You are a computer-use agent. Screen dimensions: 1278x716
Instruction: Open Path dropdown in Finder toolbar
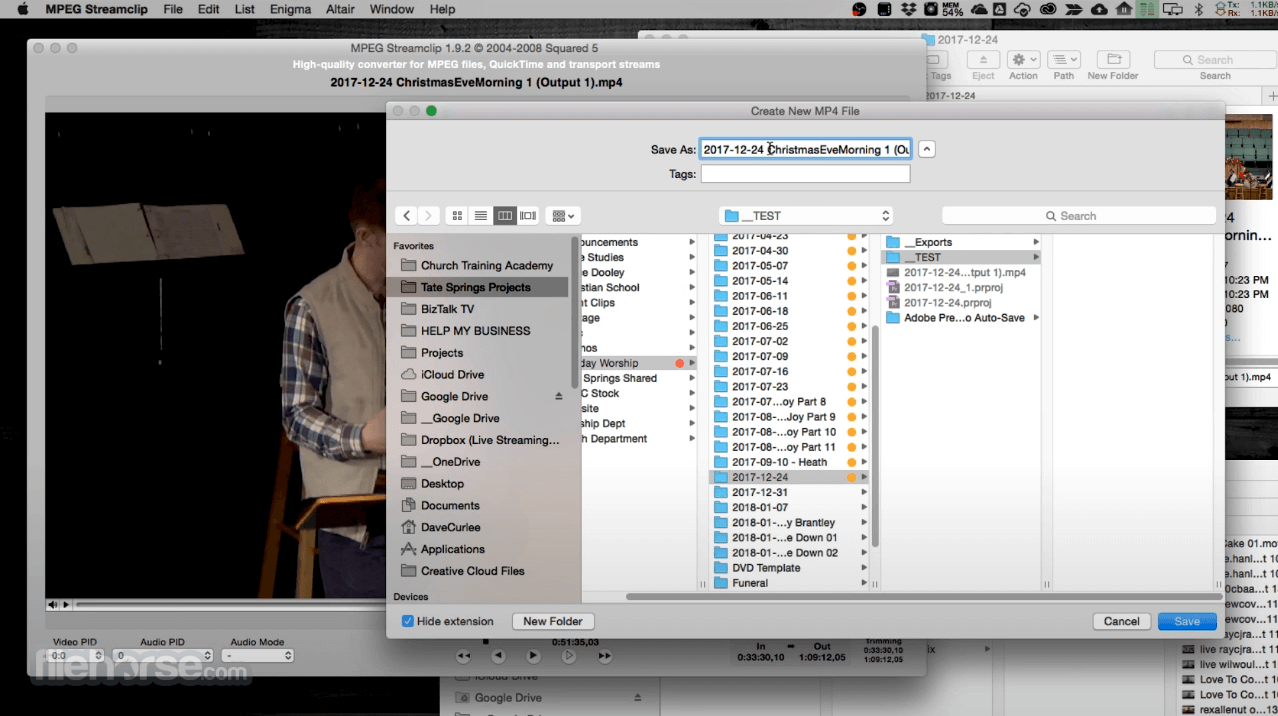[1064, 60]
